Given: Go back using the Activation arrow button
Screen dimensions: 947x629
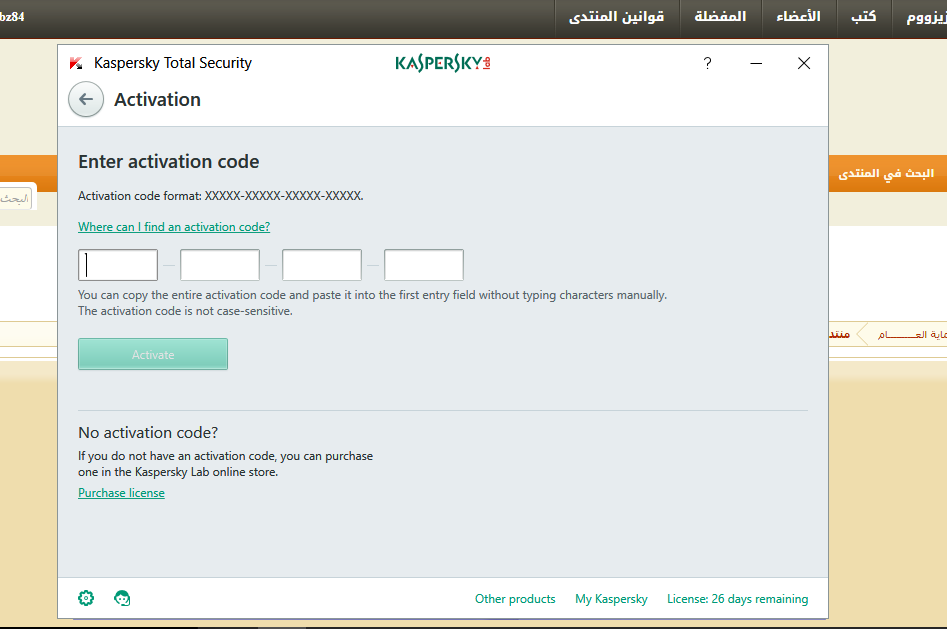Looking at the screenshot, I should (x=86, y=100).
